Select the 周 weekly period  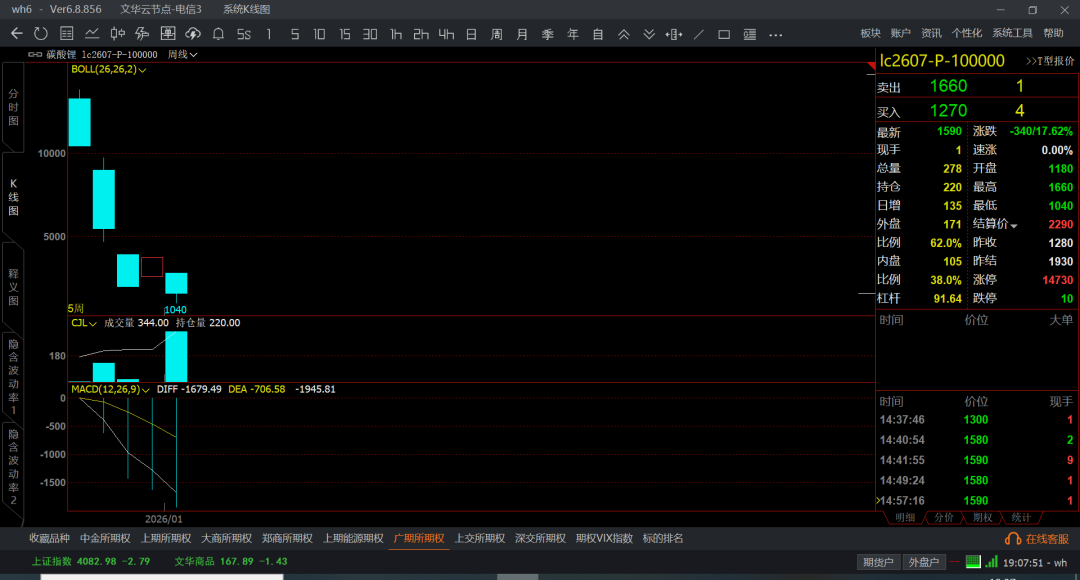pyautogui.click(x=497, y=34)
